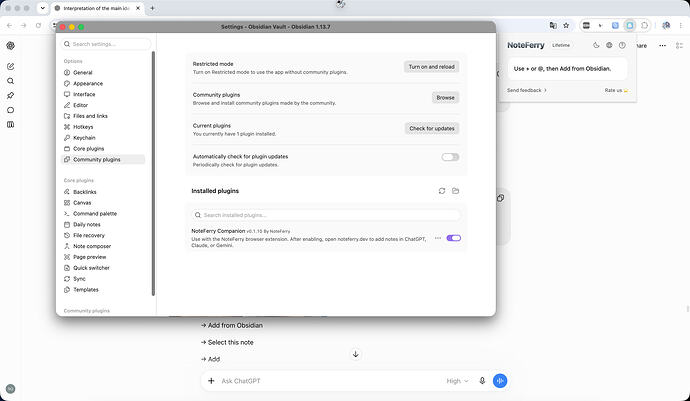The width and height of the screenshot is (690, 401).
Task: Open NoteFerry Companion more options ellipsis
Action: pos(438,238)
